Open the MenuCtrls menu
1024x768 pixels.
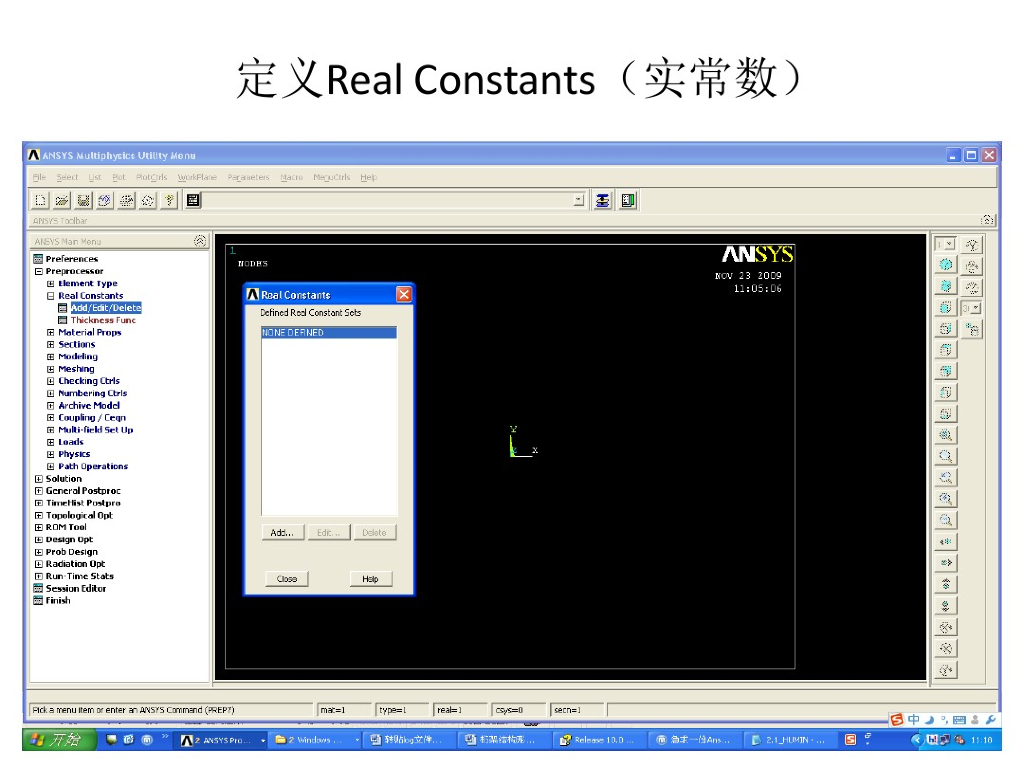332,177
